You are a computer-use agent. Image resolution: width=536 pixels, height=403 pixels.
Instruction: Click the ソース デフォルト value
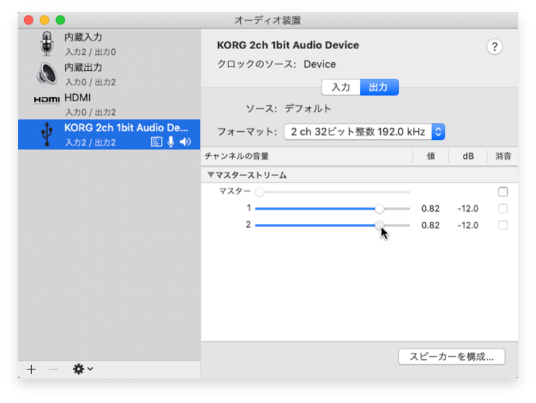[x=308, y=109]
